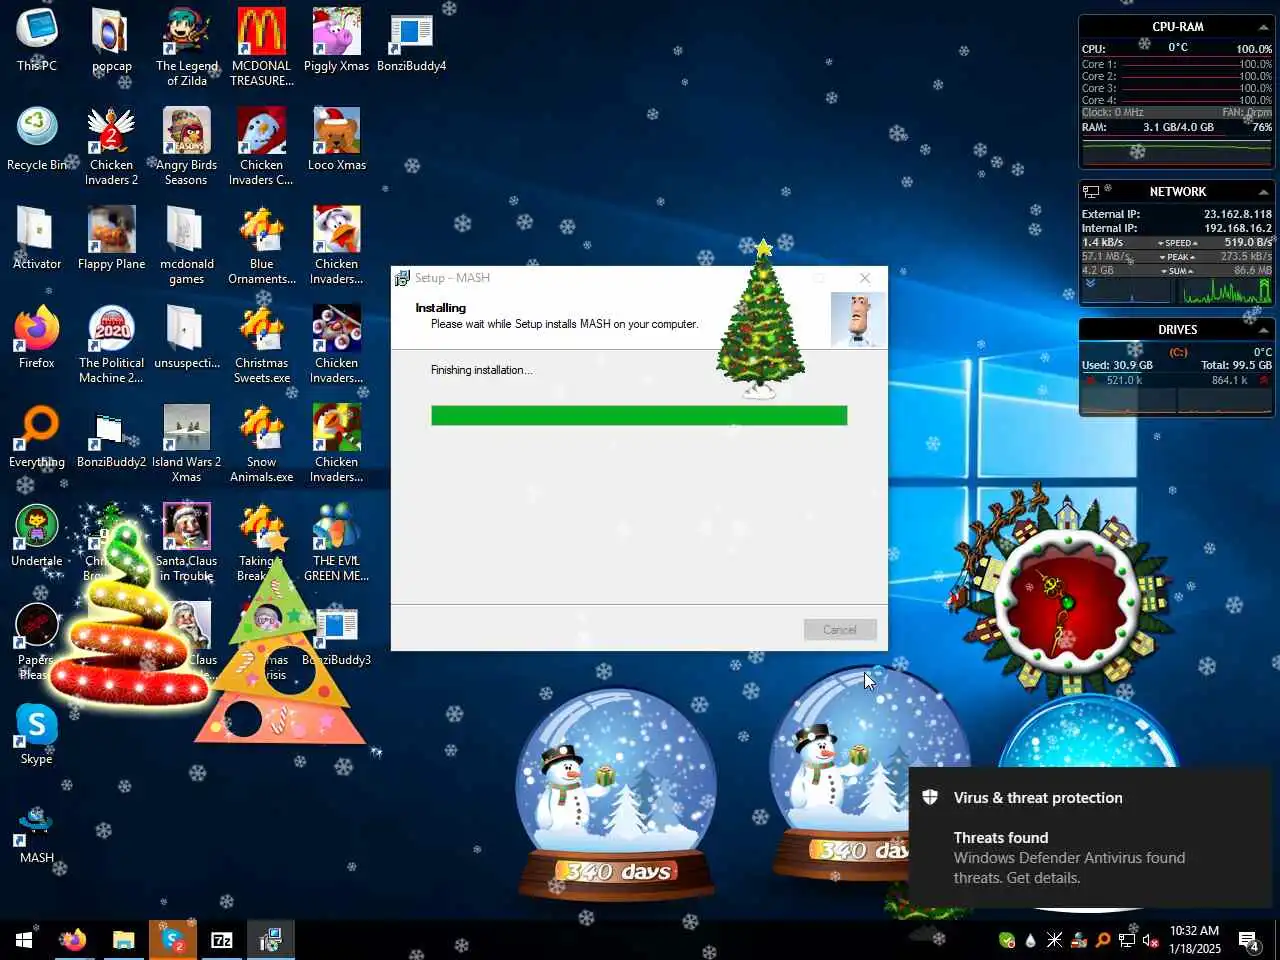The height and width of the screenshot is (960, 1280).
Task: Close the Setup - MASH window
Action: pos(865,278)
